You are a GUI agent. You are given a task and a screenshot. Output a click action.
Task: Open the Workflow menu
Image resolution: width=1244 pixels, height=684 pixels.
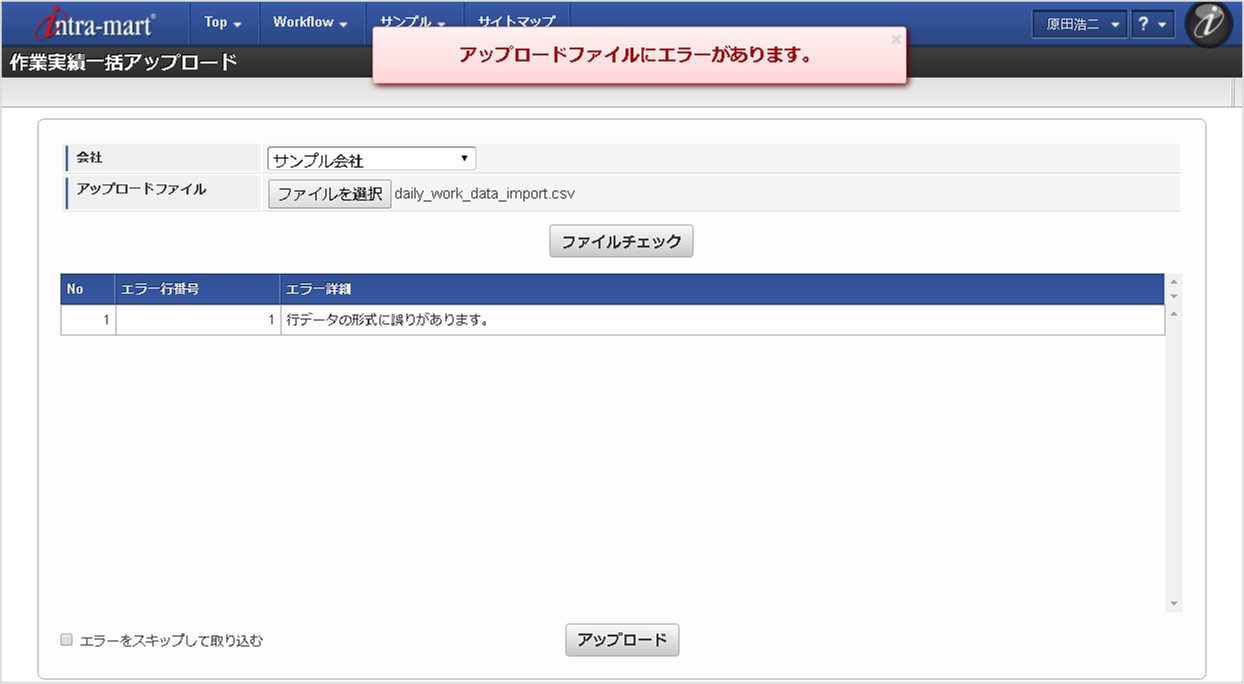[310, 22]
